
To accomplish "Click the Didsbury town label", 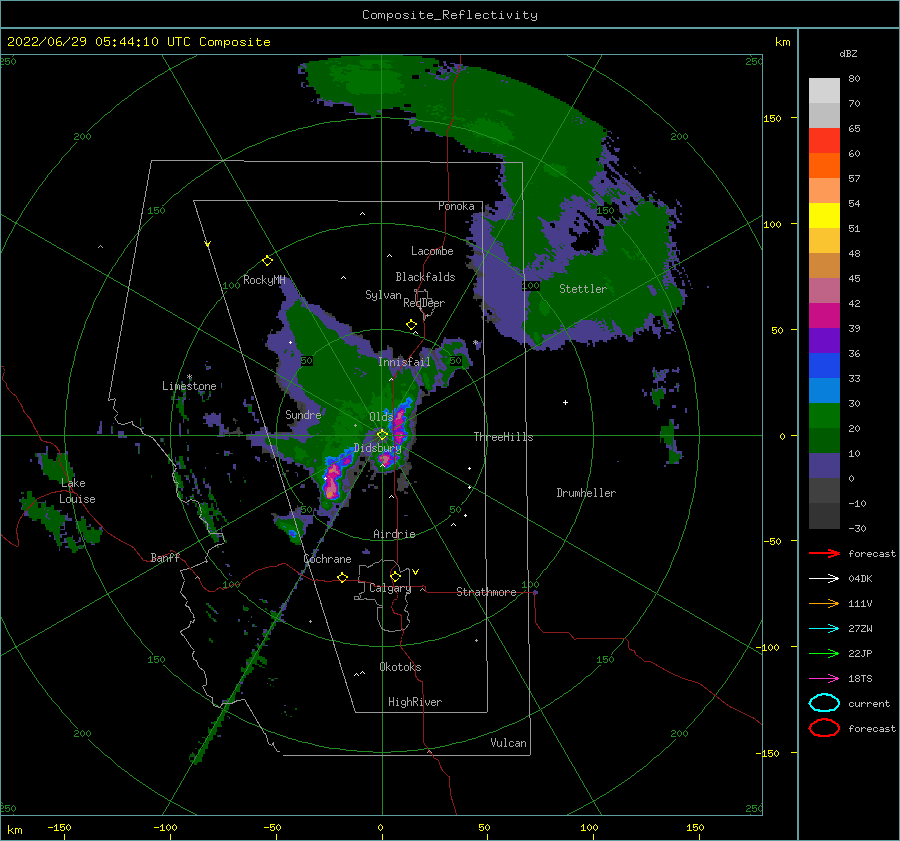I will 377,448.
